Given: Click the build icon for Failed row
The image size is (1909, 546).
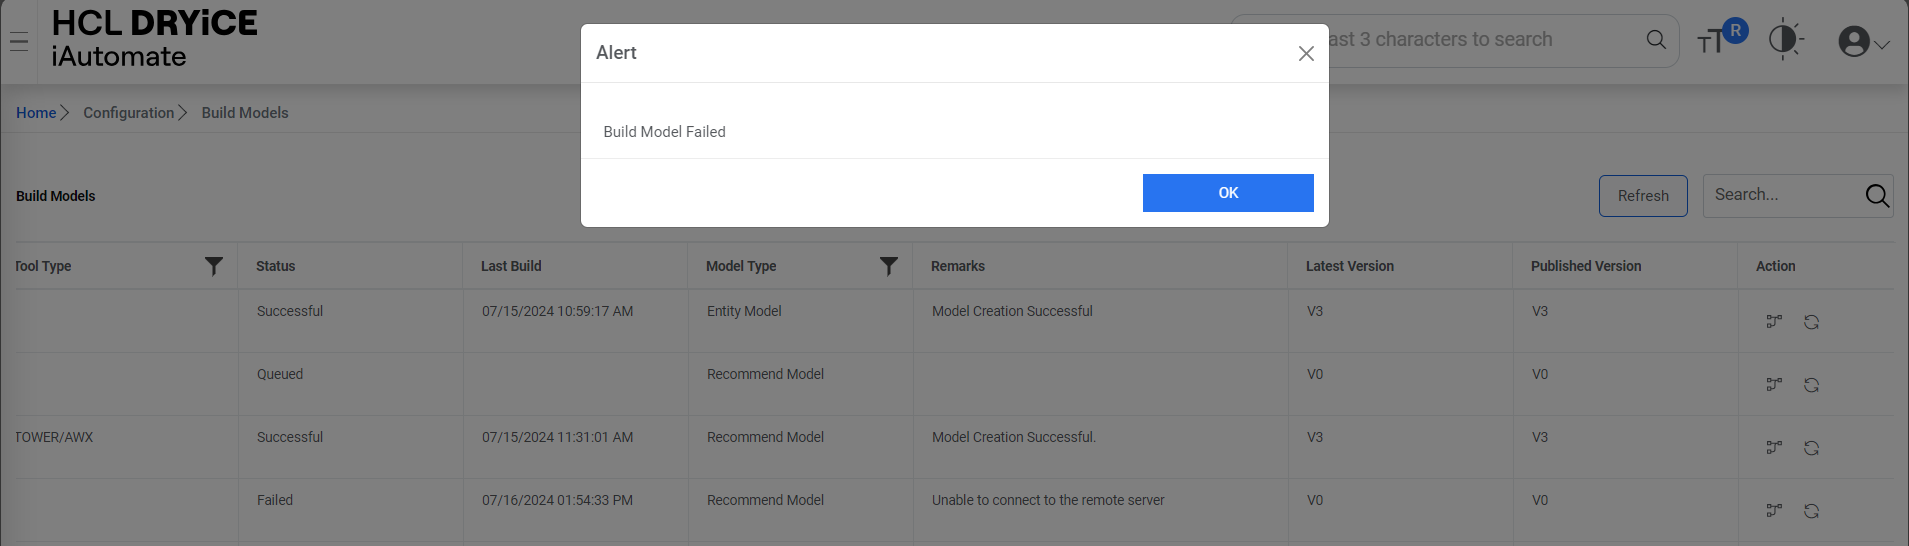Looking at the screenshot, I should click(1774, 511).
